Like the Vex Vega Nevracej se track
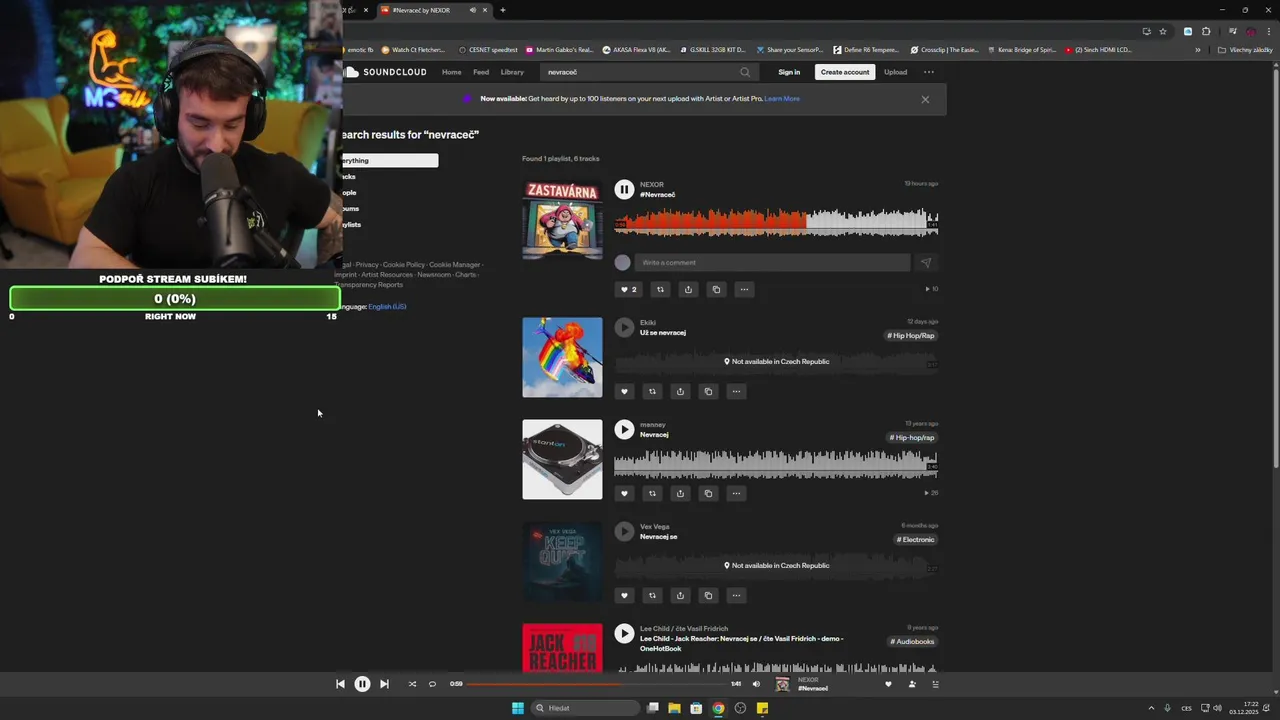The image size is (1280, 720). tap(624, 596)
